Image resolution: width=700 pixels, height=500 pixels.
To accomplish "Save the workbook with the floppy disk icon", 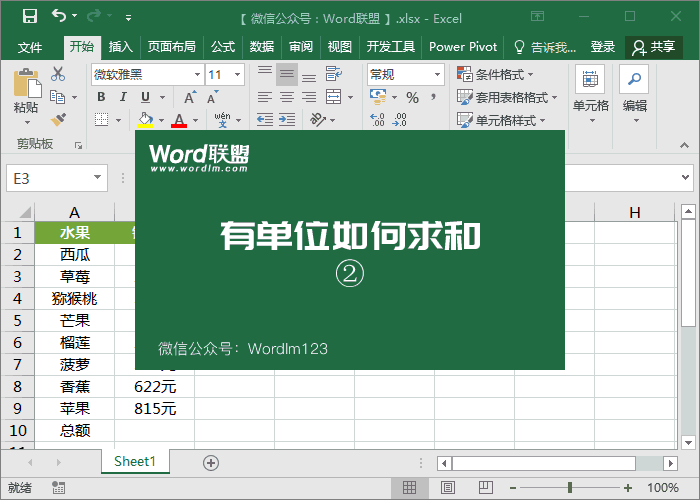I will (30, 17).
